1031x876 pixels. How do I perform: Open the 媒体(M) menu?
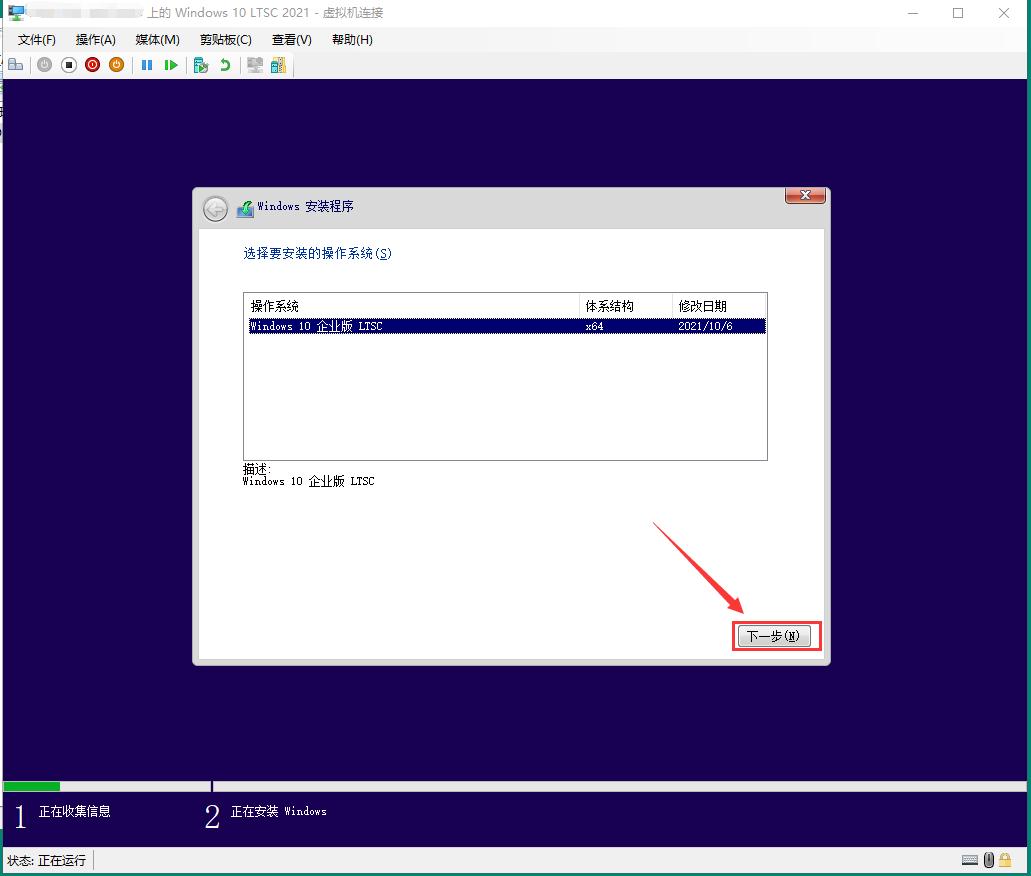157,39
